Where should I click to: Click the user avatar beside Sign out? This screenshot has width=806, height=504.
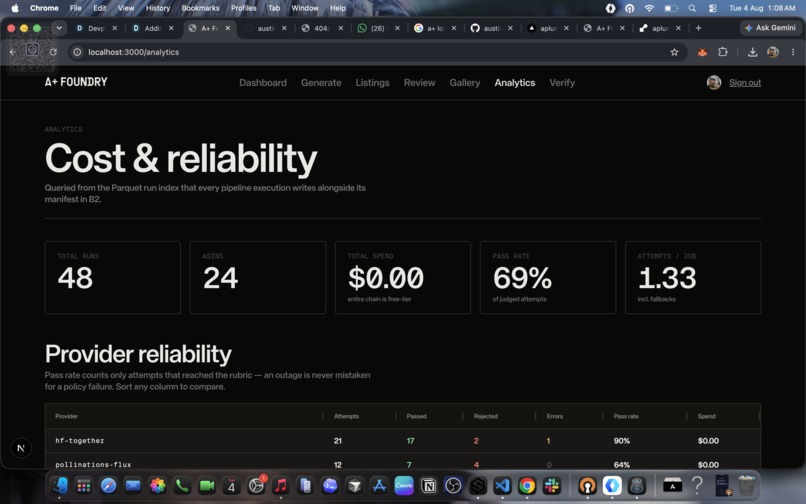pyautogui.click(x=713, y=82)
